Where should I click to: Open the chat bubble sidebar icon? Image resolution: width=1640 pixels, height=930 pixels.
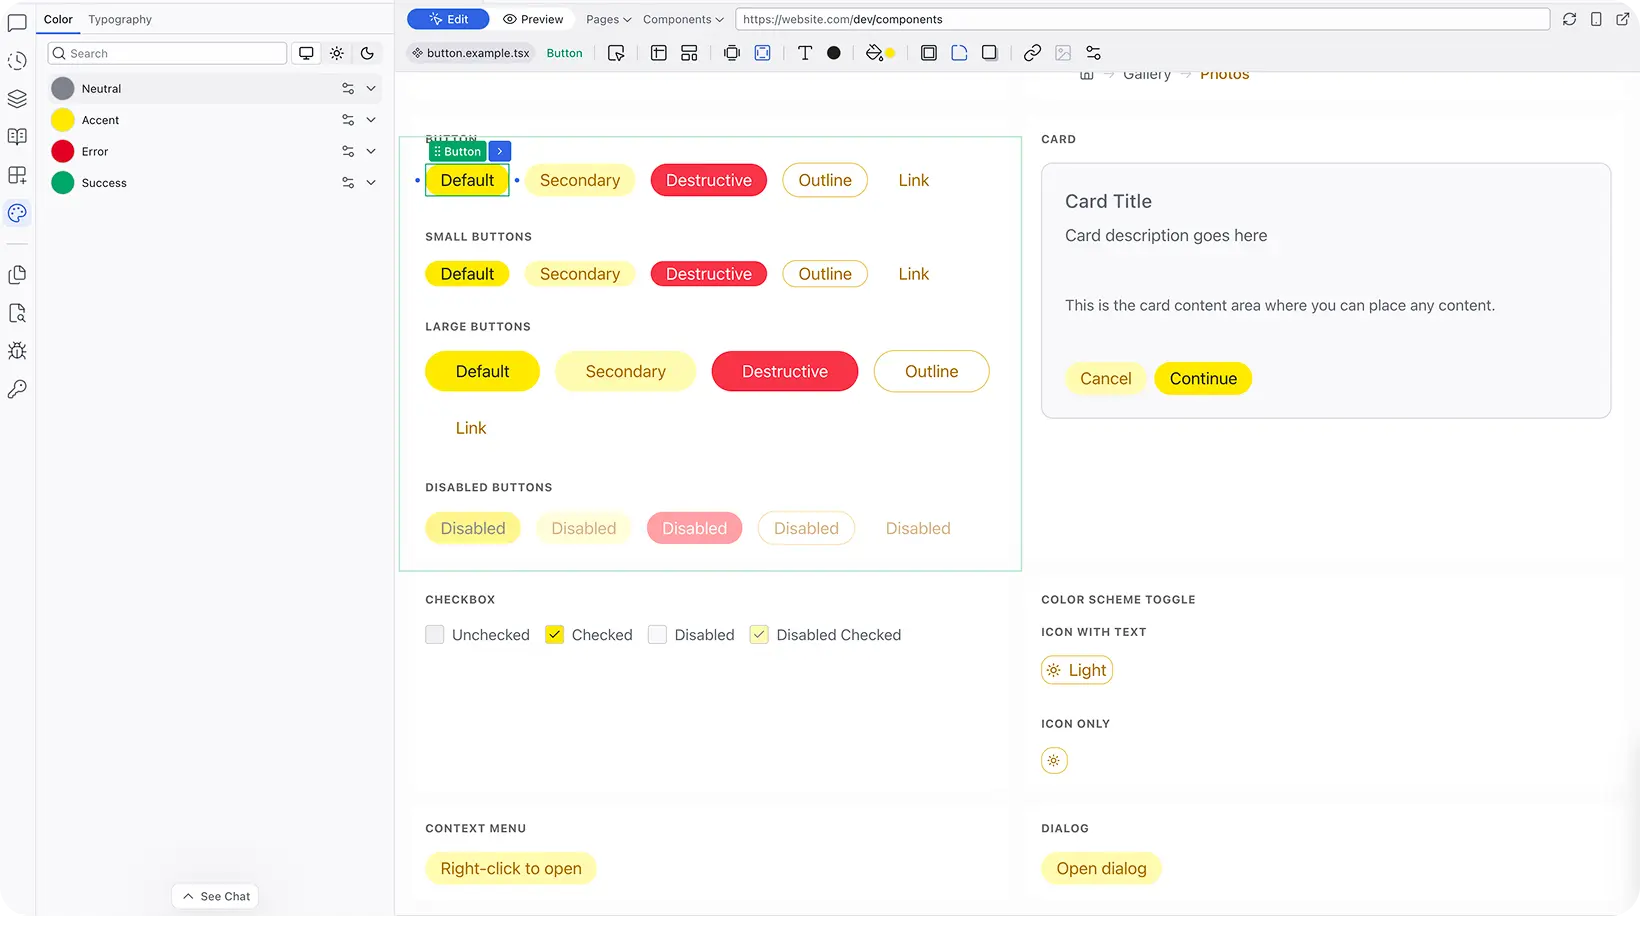coord(17,23)
